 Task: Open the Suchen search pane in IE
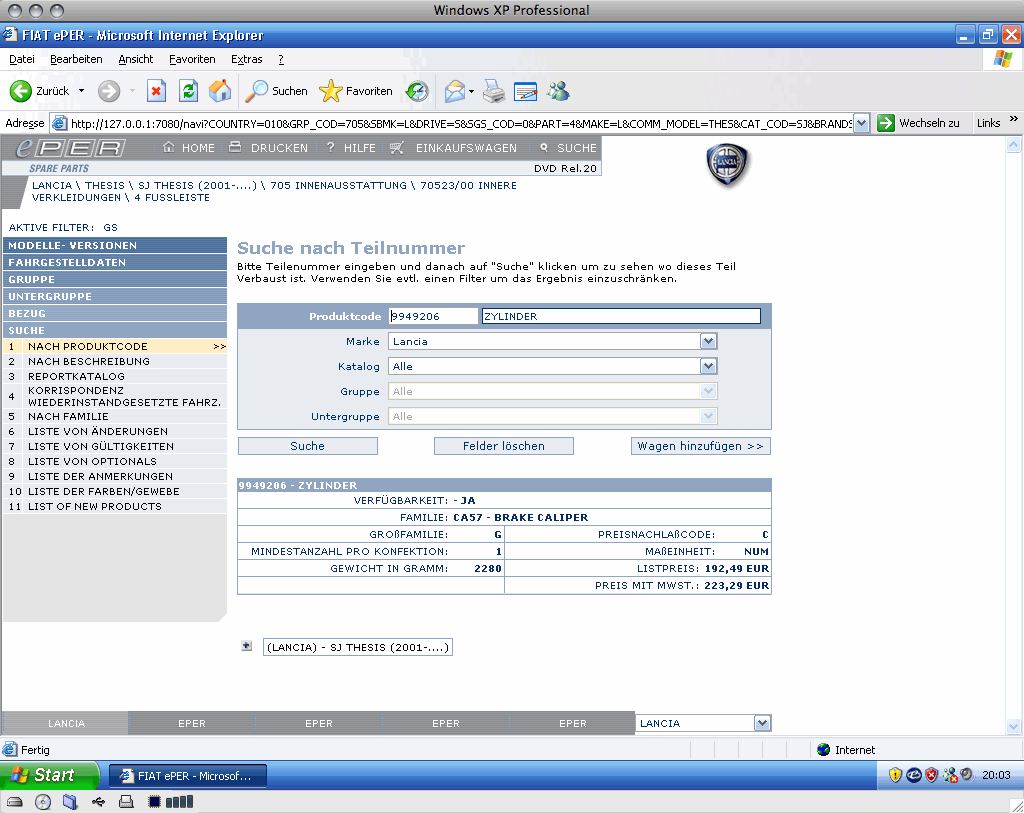[276, 91]
